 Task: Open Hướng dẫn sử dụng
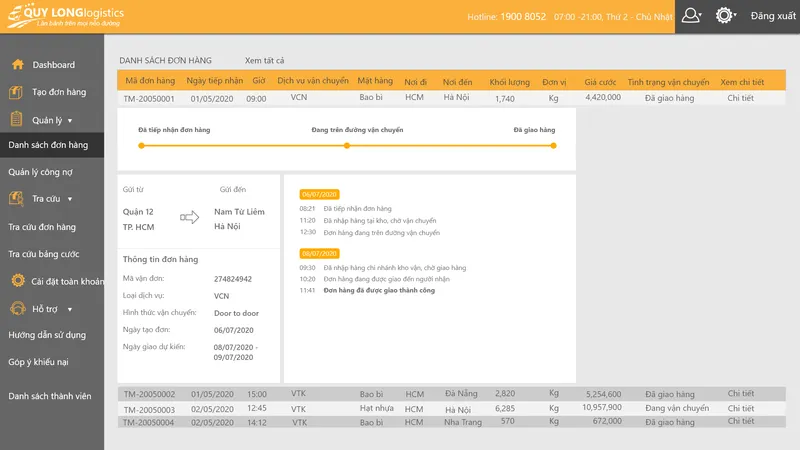(x=47, y=335)
